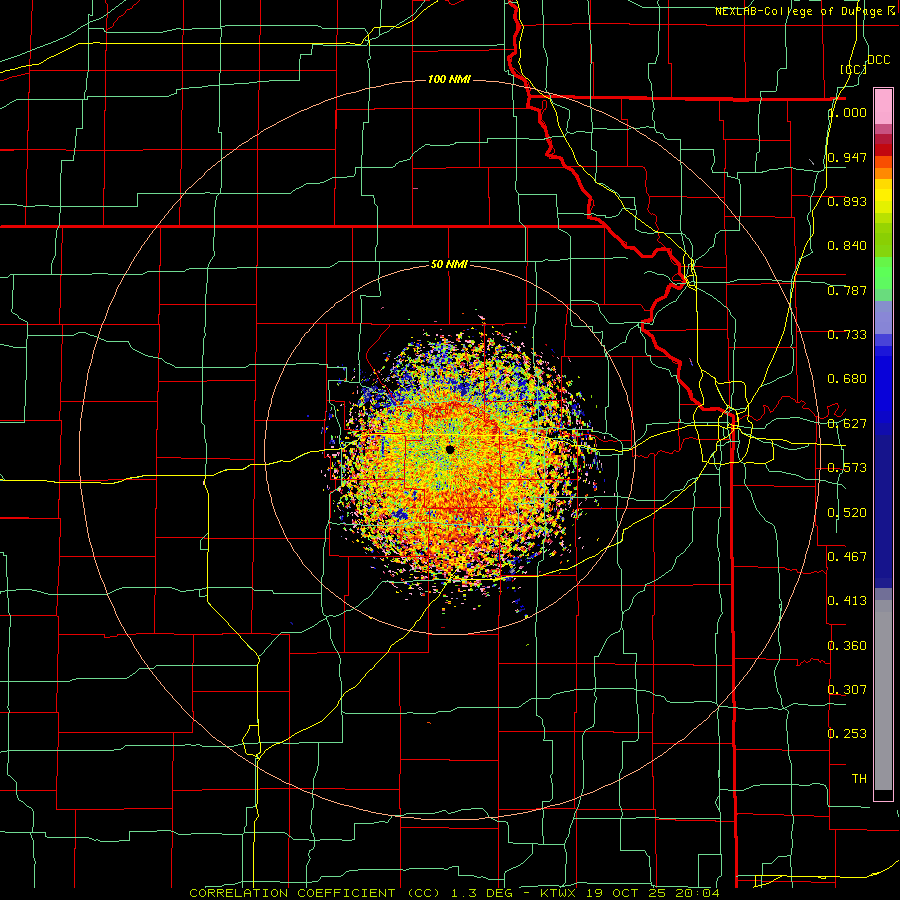Viewport: 900px width, 900px height.
Task: Click the TH label beside the color bar
Action: pyautogui.click(x=859, y=779)
